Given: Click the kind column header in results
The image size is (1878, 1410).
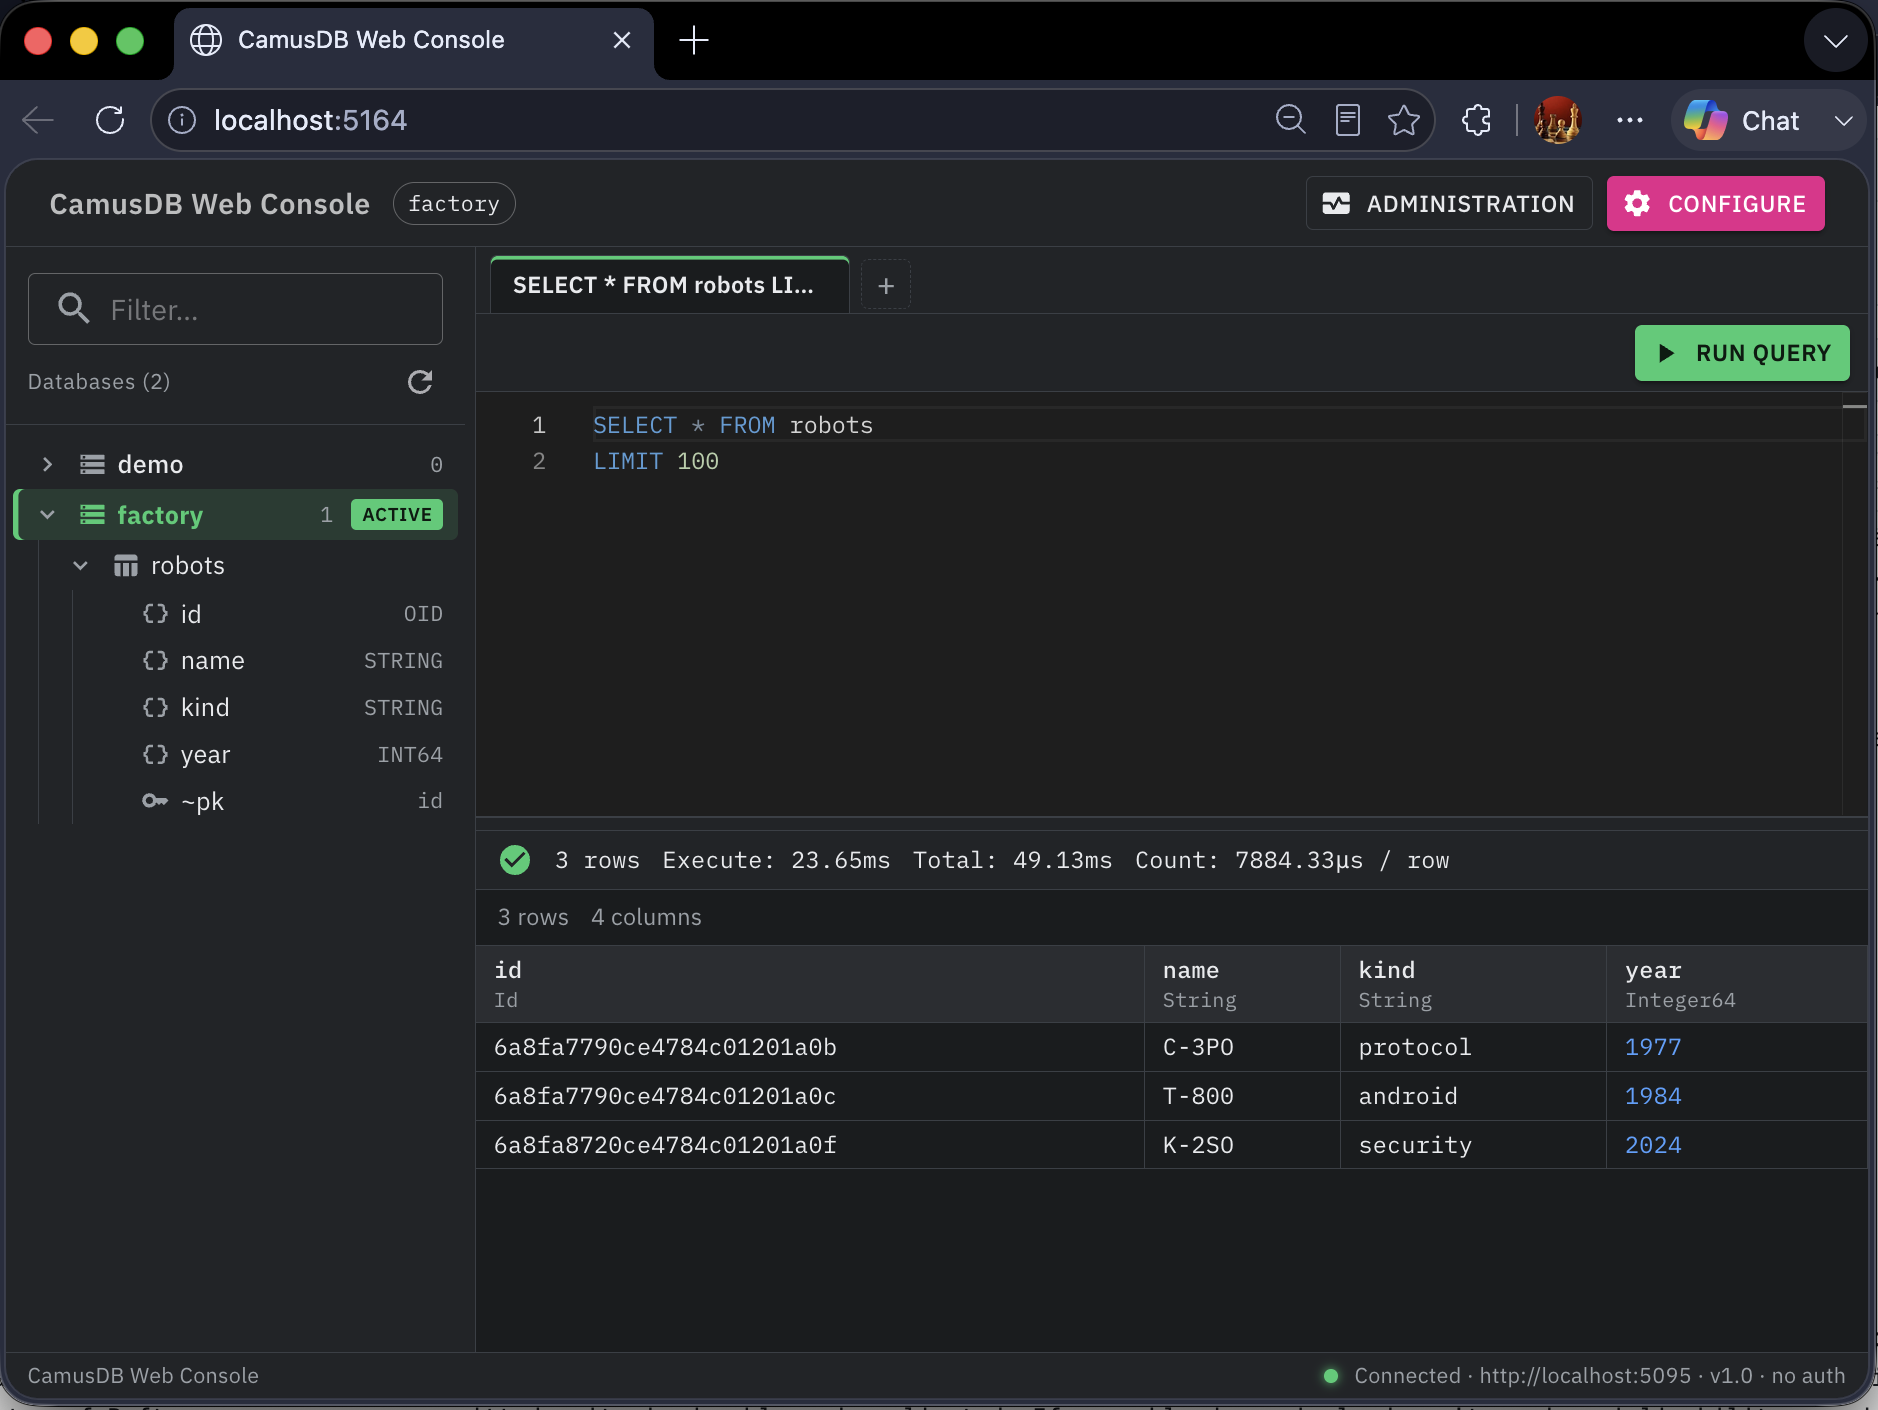Looking at the screenshot, I should [1473, 984].
